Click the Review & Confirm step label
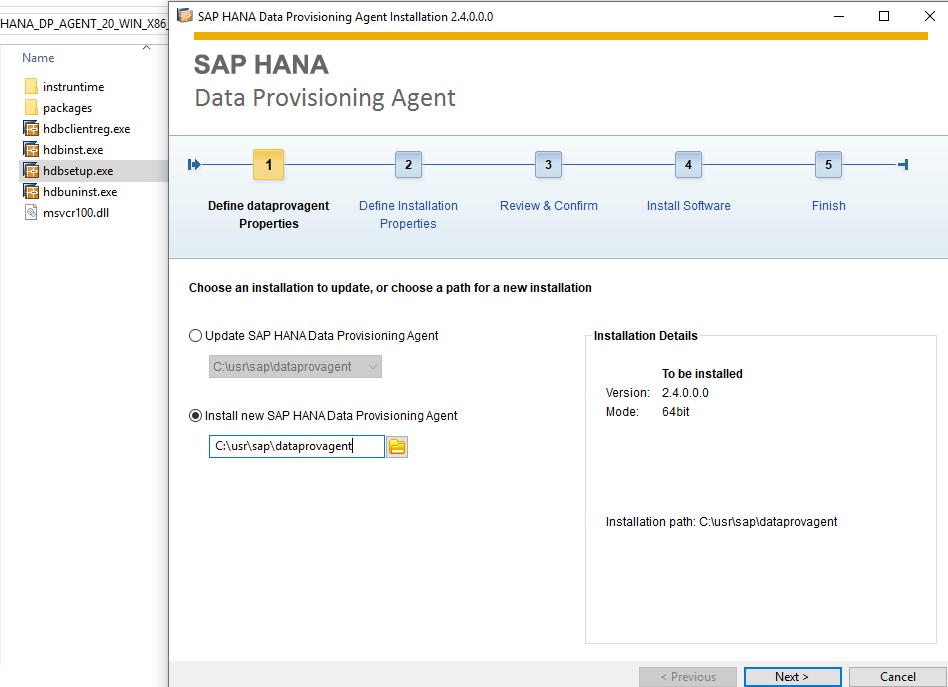948x687 pixels. pos(548,206)
